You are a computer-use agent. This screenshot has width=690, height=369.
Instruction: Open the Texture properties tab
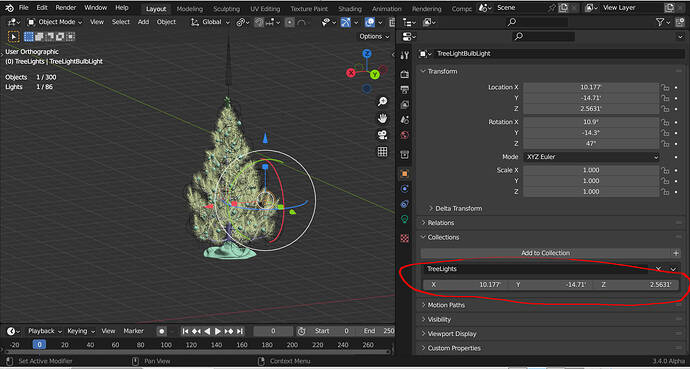pyautogui.click(x=404, y=238)
